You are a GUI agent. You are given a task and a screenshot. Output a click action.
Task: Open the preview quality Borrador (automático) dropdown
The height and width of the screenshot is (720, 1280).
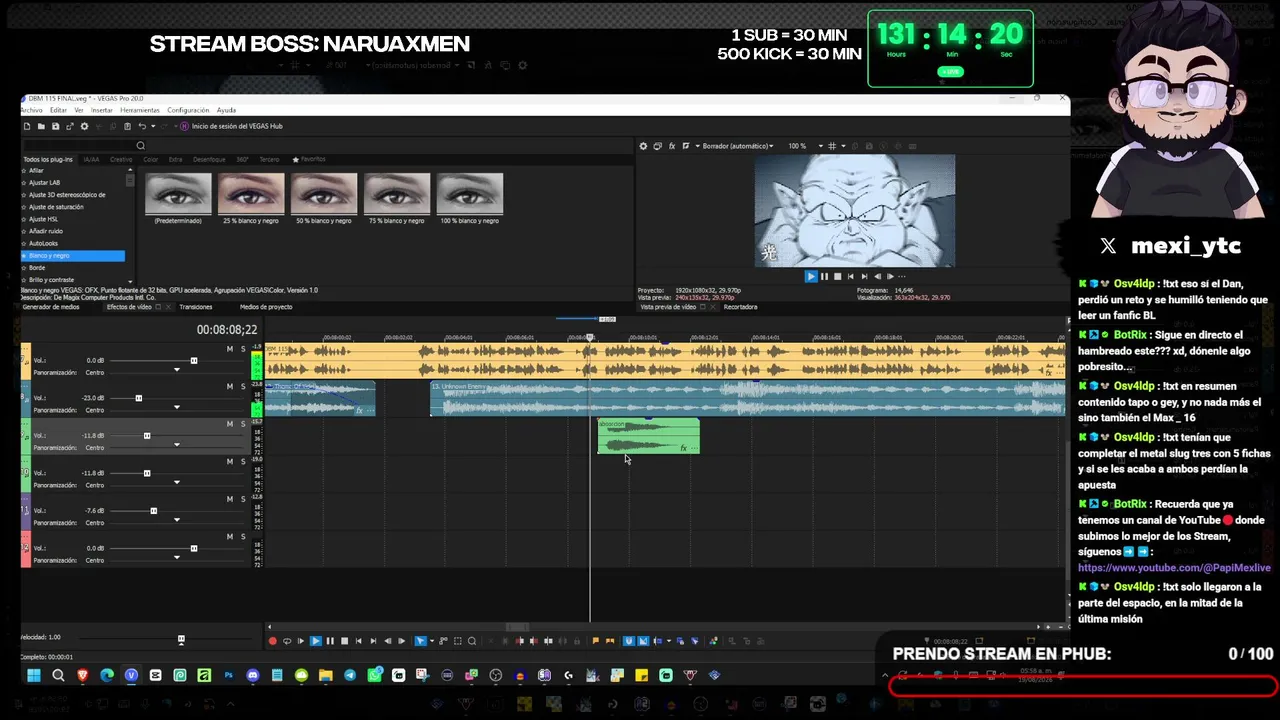click(738, 146)
